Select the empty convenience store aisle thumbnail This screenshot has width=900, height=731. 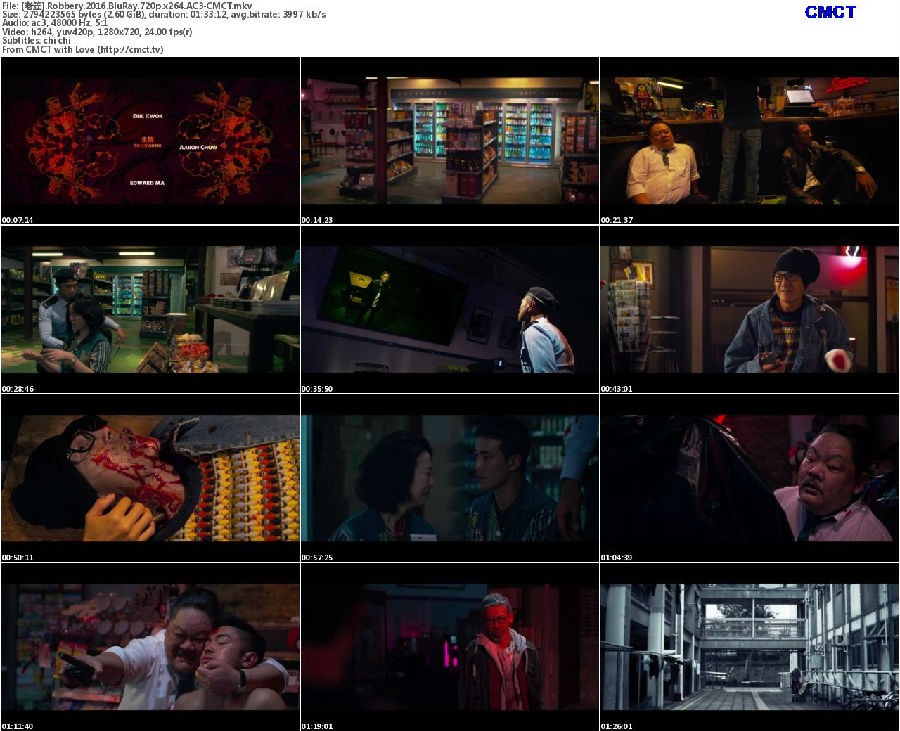pyautogui.click(x=450, y=141)
